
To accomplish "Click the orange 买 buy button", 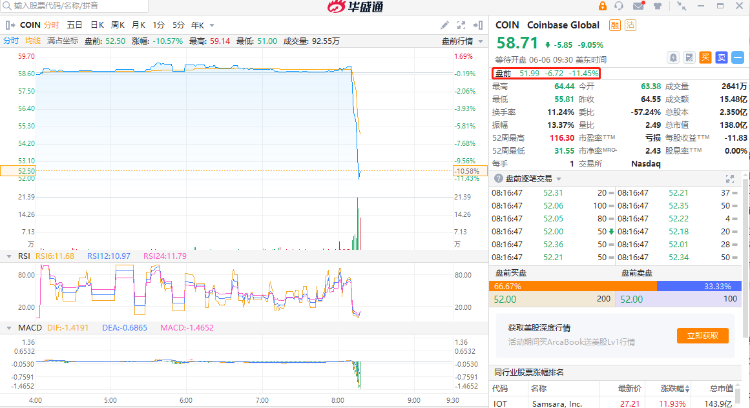I will pyautogui.click(x=706, y=58).
